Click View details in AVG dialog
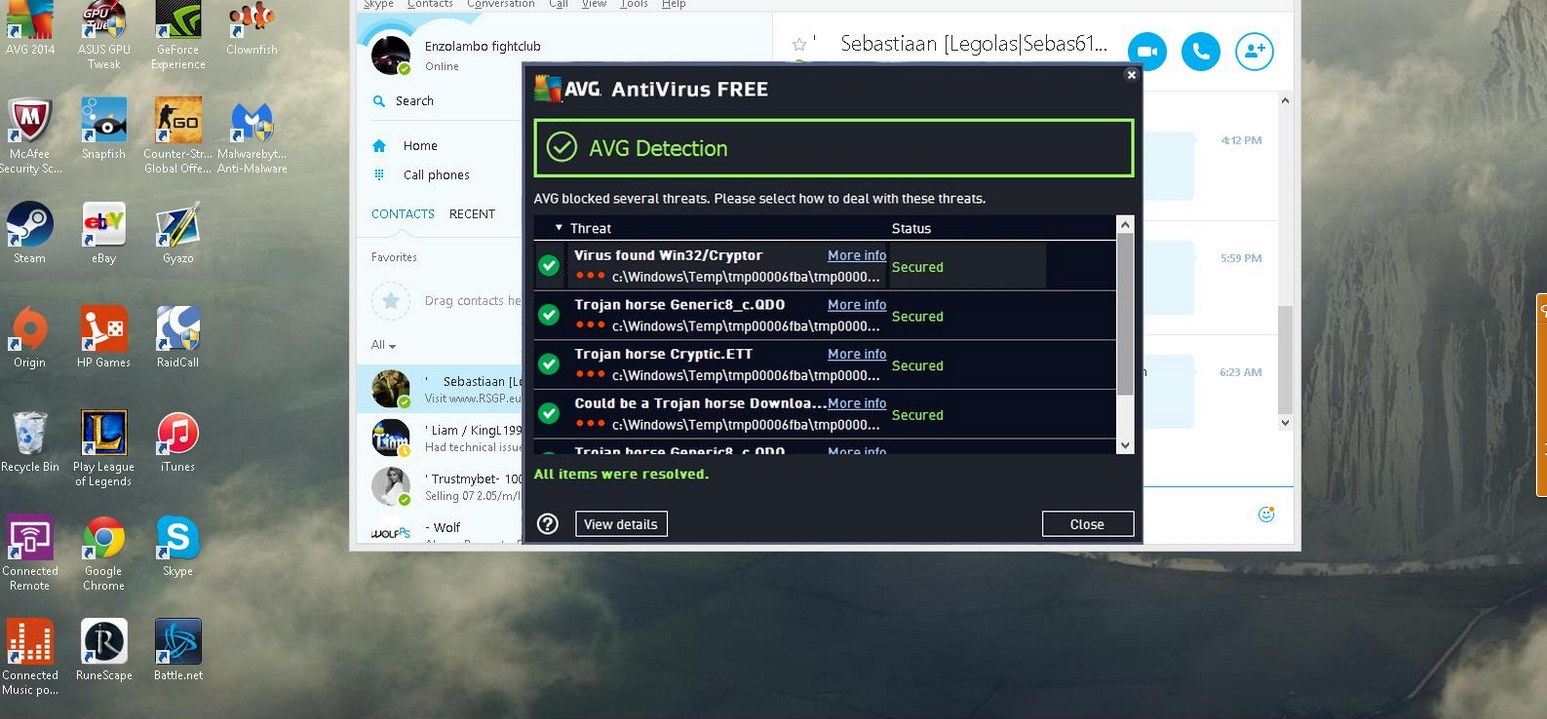The height and width of the screenshot is (719, 1547). (621, 524)
